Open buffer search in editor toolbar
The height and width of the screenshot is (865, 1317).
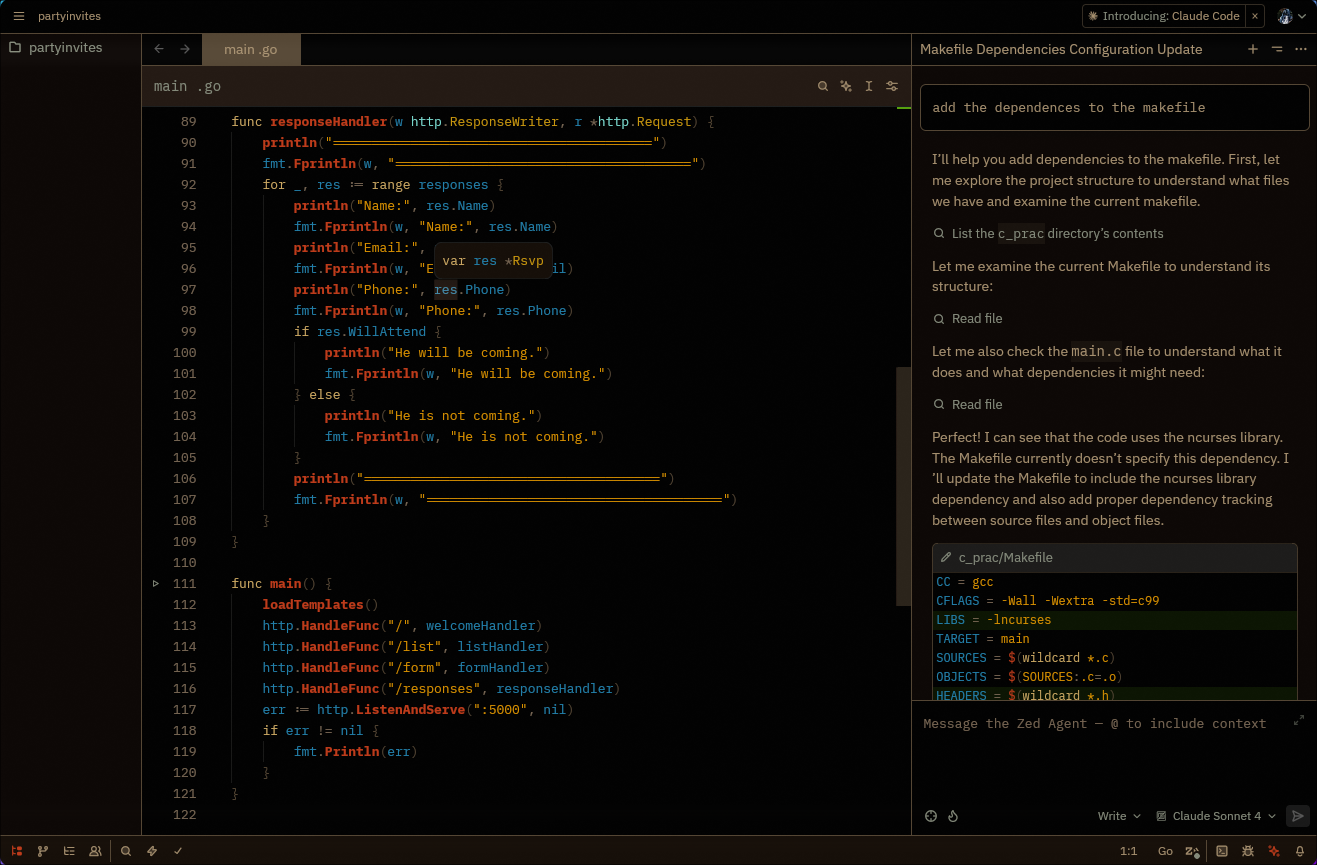click(823, 86)
